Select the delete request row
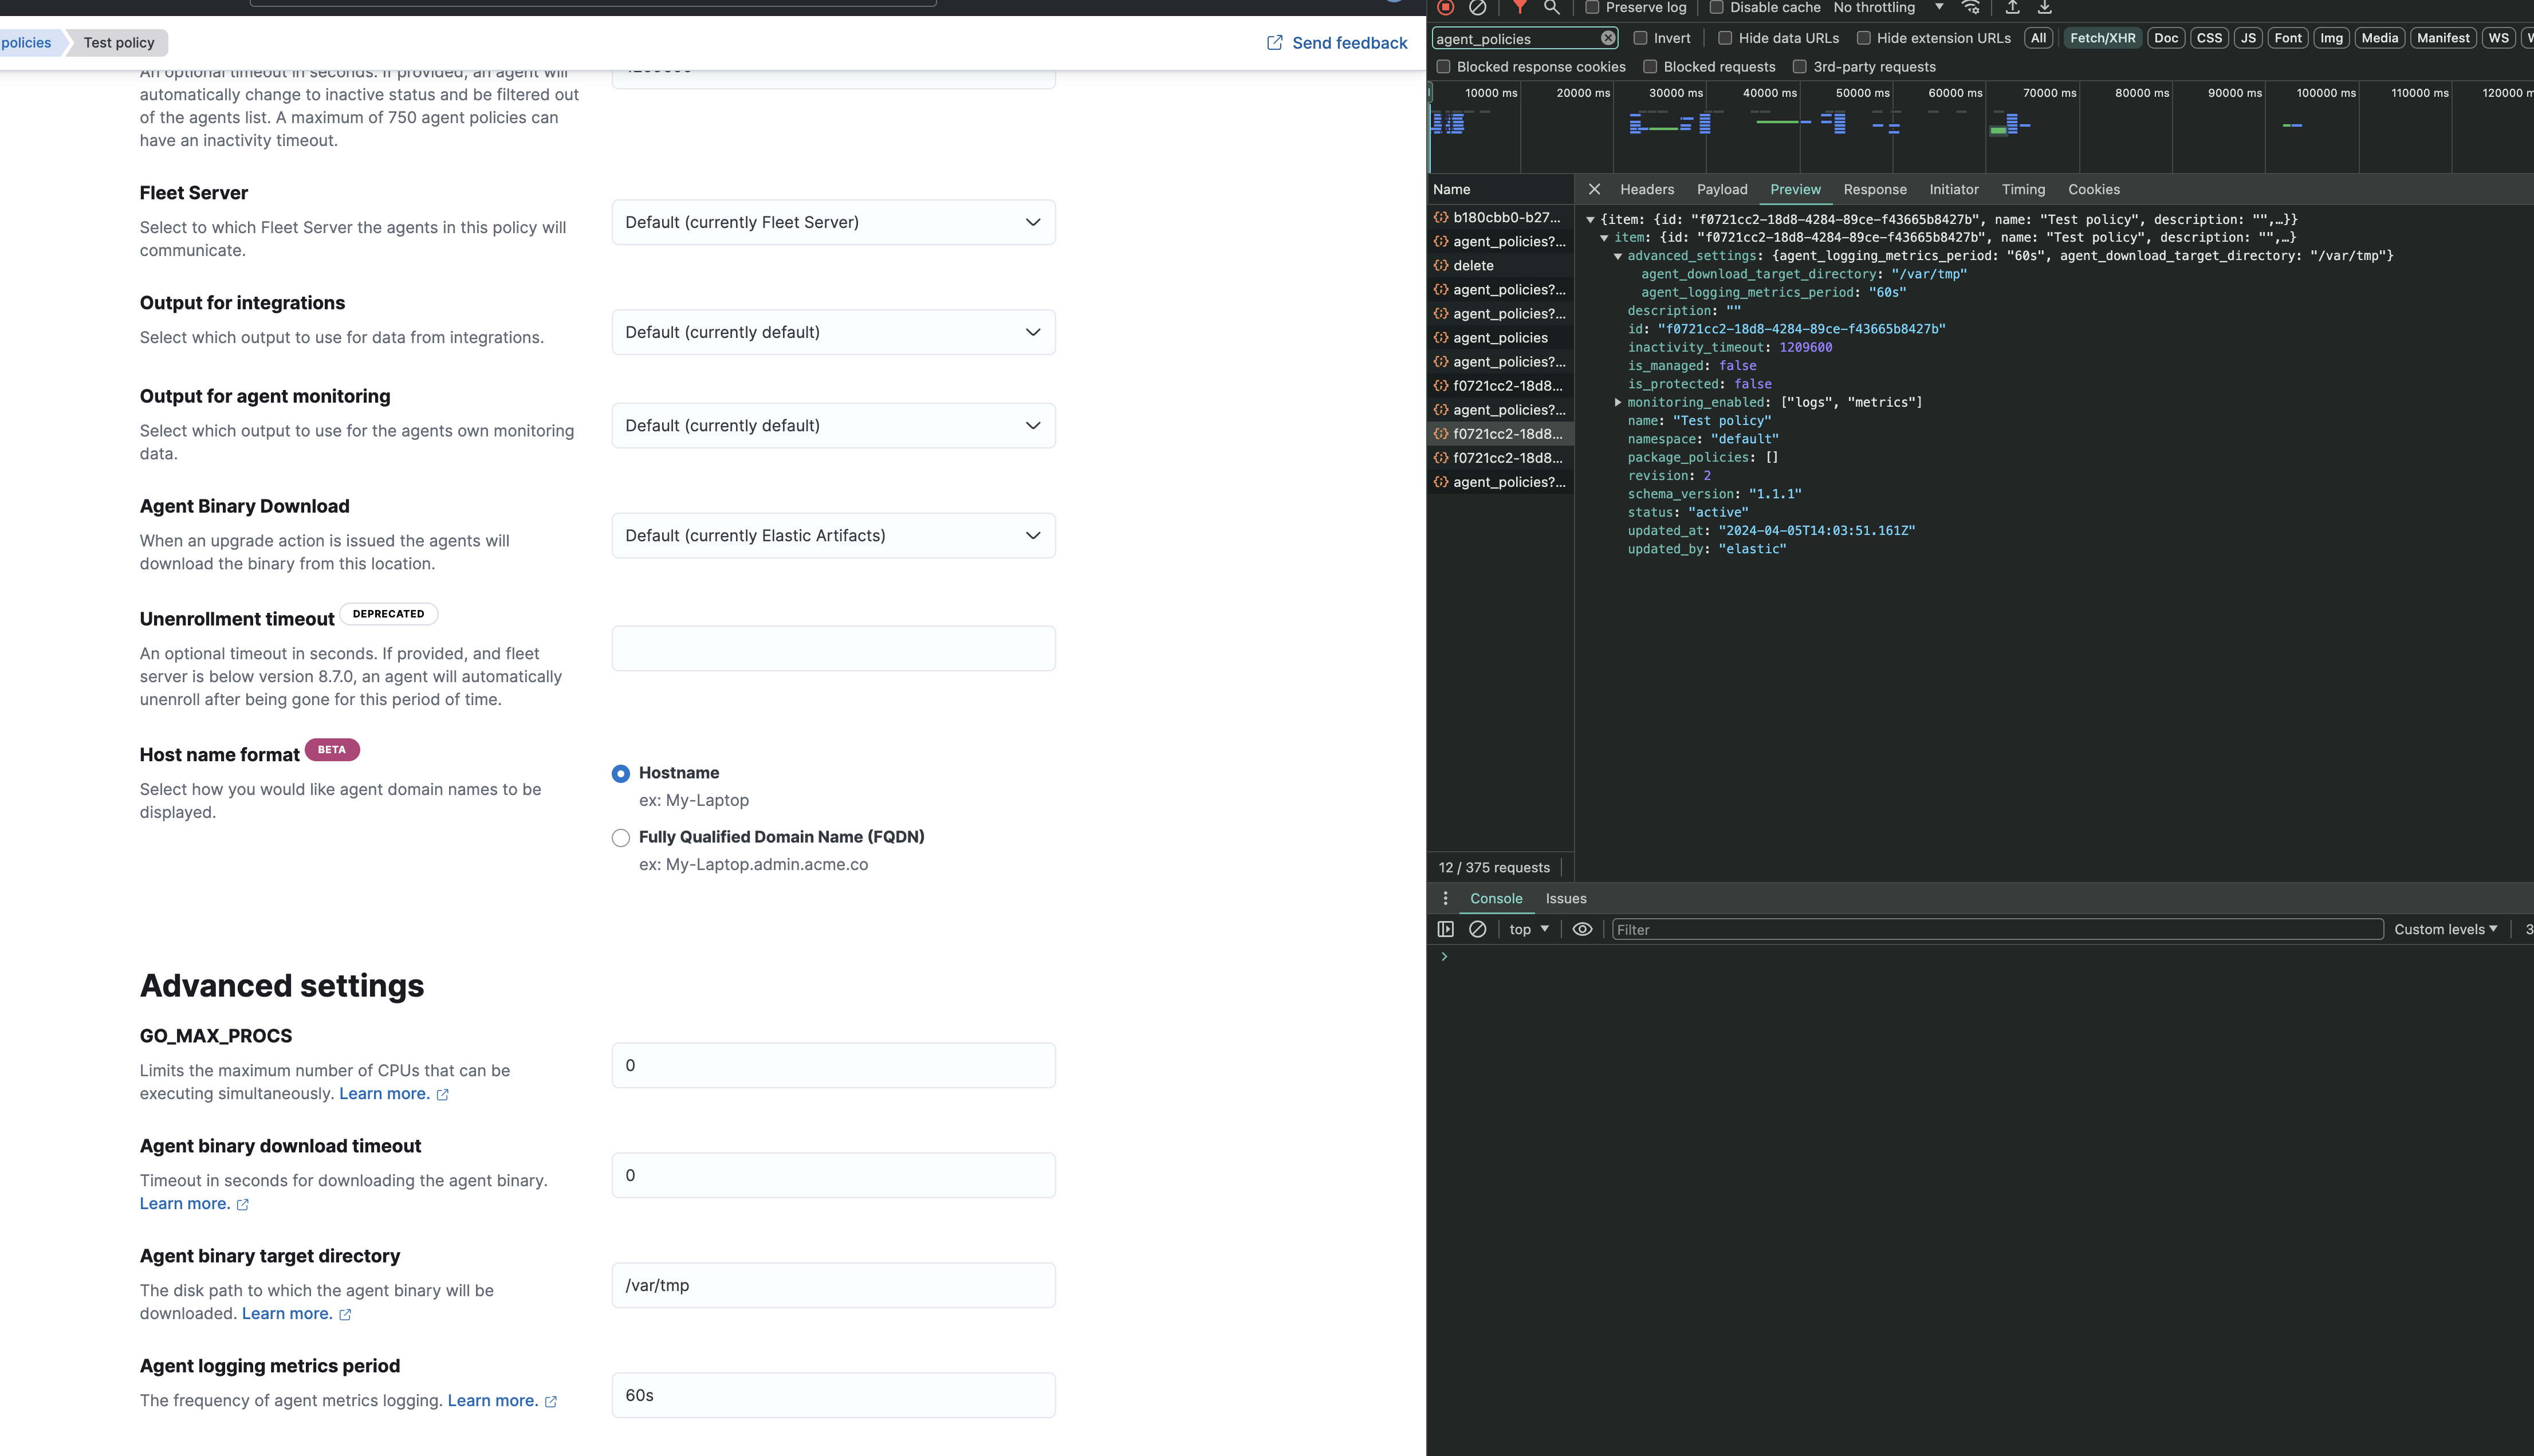This screenshot has height=1456, width=2534. [x=1500, y=265]
